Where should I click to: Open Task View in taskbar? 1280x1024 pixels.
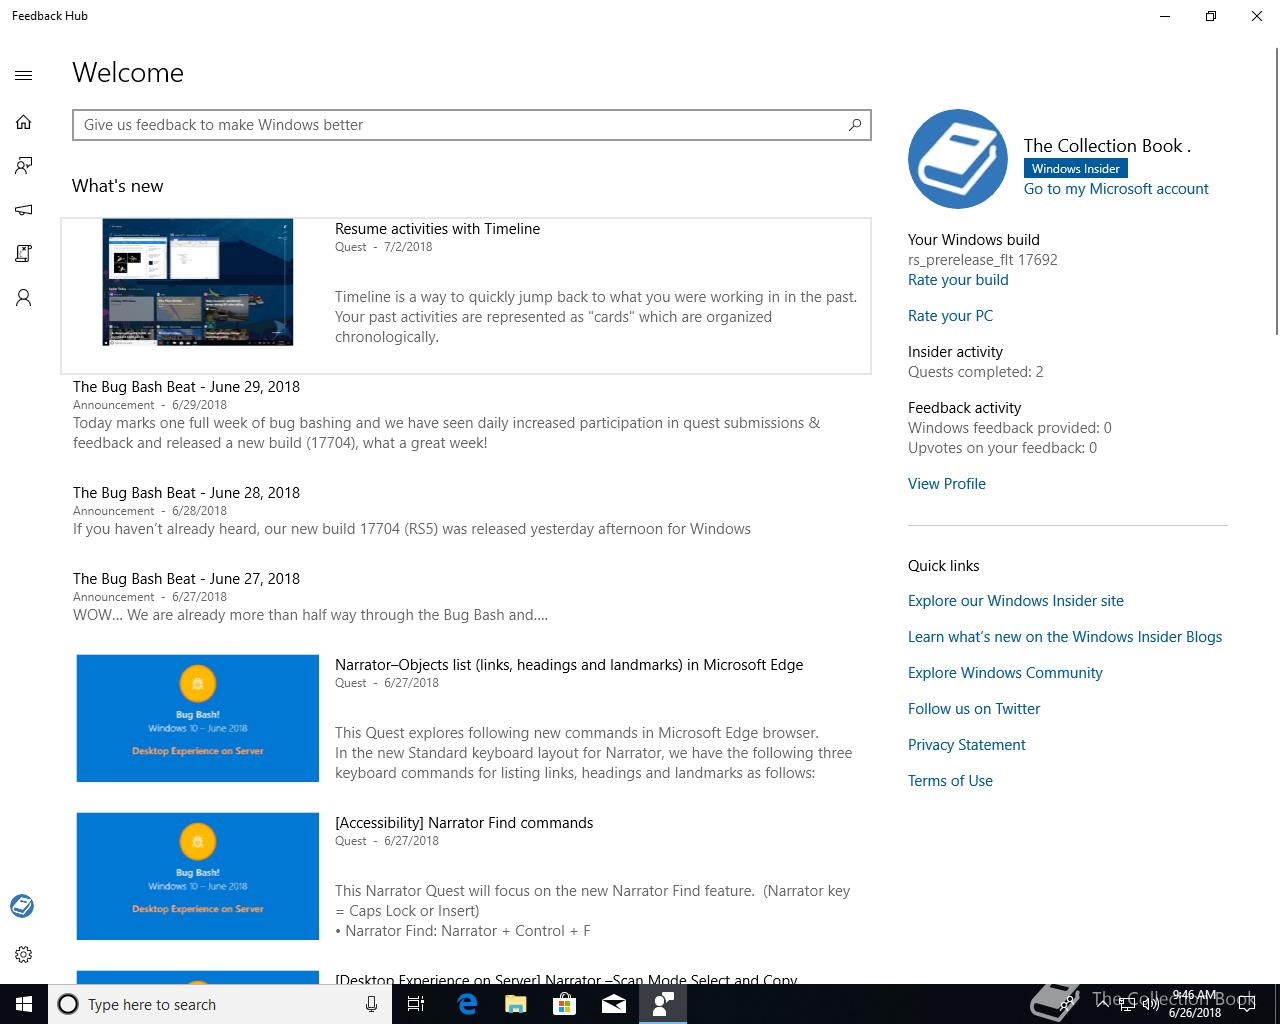416,1004
